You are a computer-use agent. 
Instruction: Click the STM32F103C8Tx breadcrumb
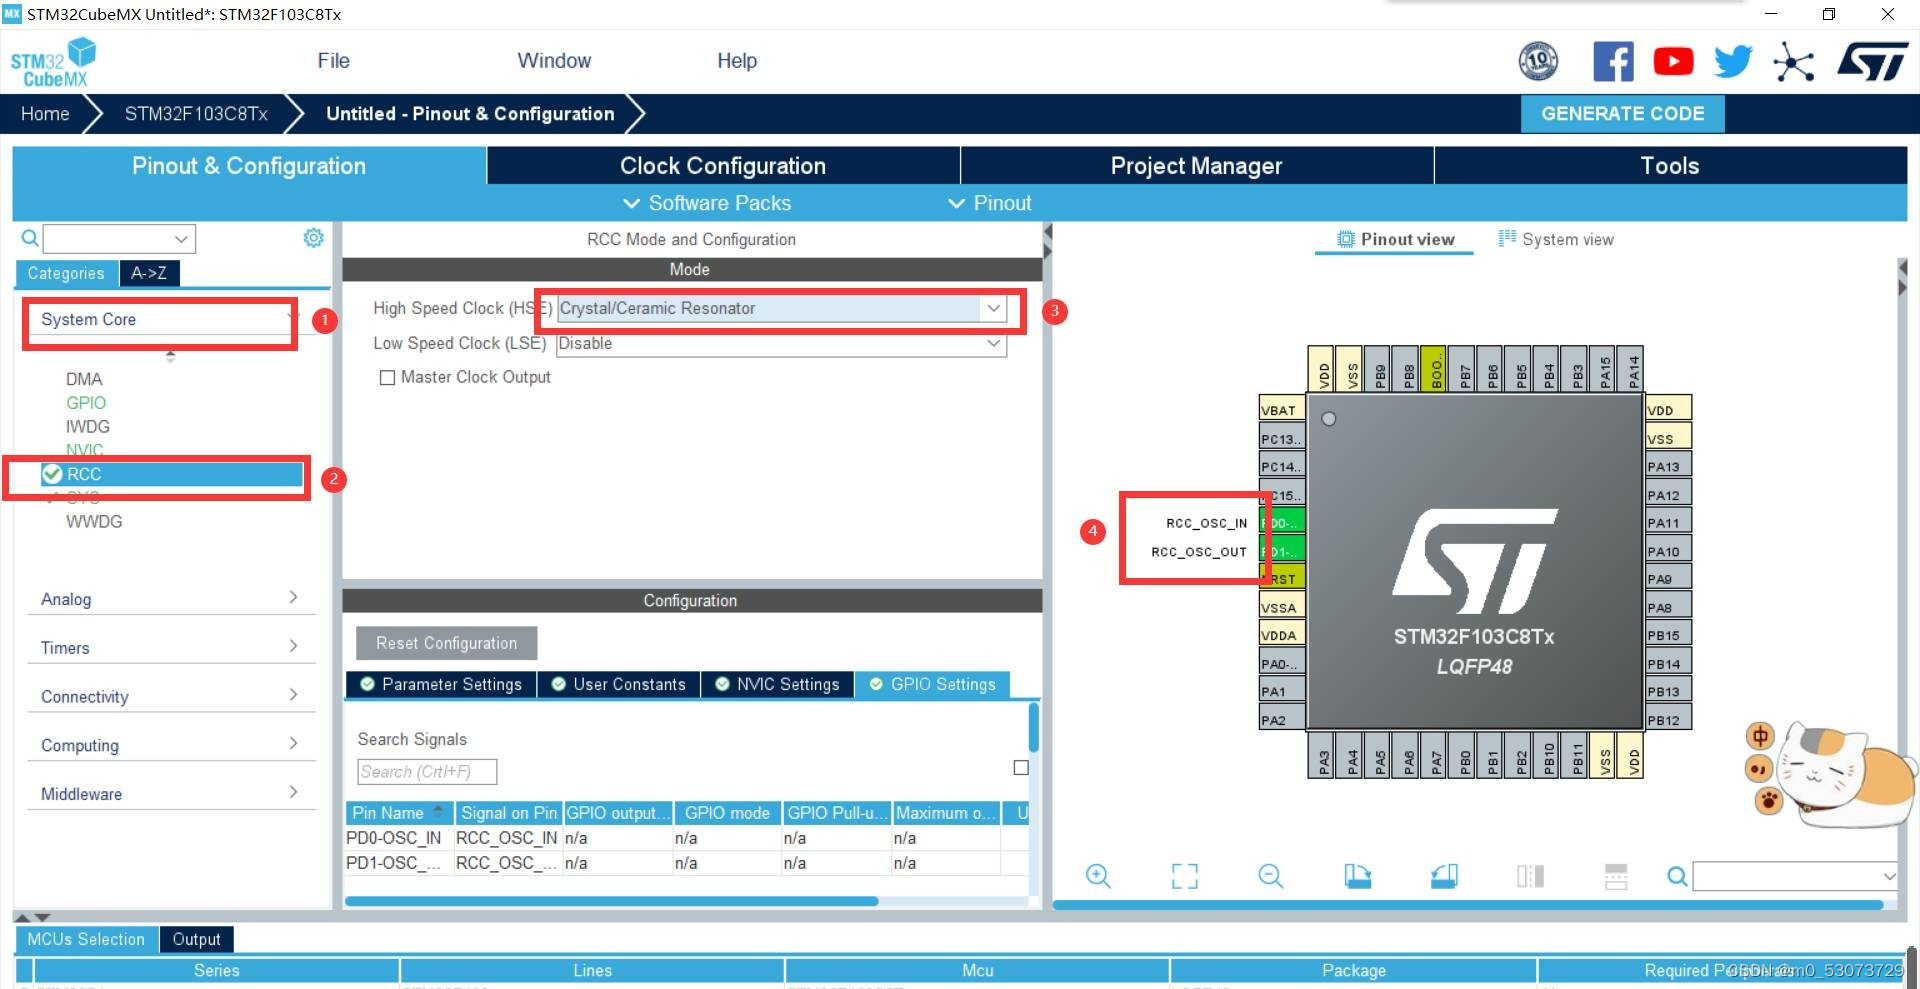(x=196, y=114)
